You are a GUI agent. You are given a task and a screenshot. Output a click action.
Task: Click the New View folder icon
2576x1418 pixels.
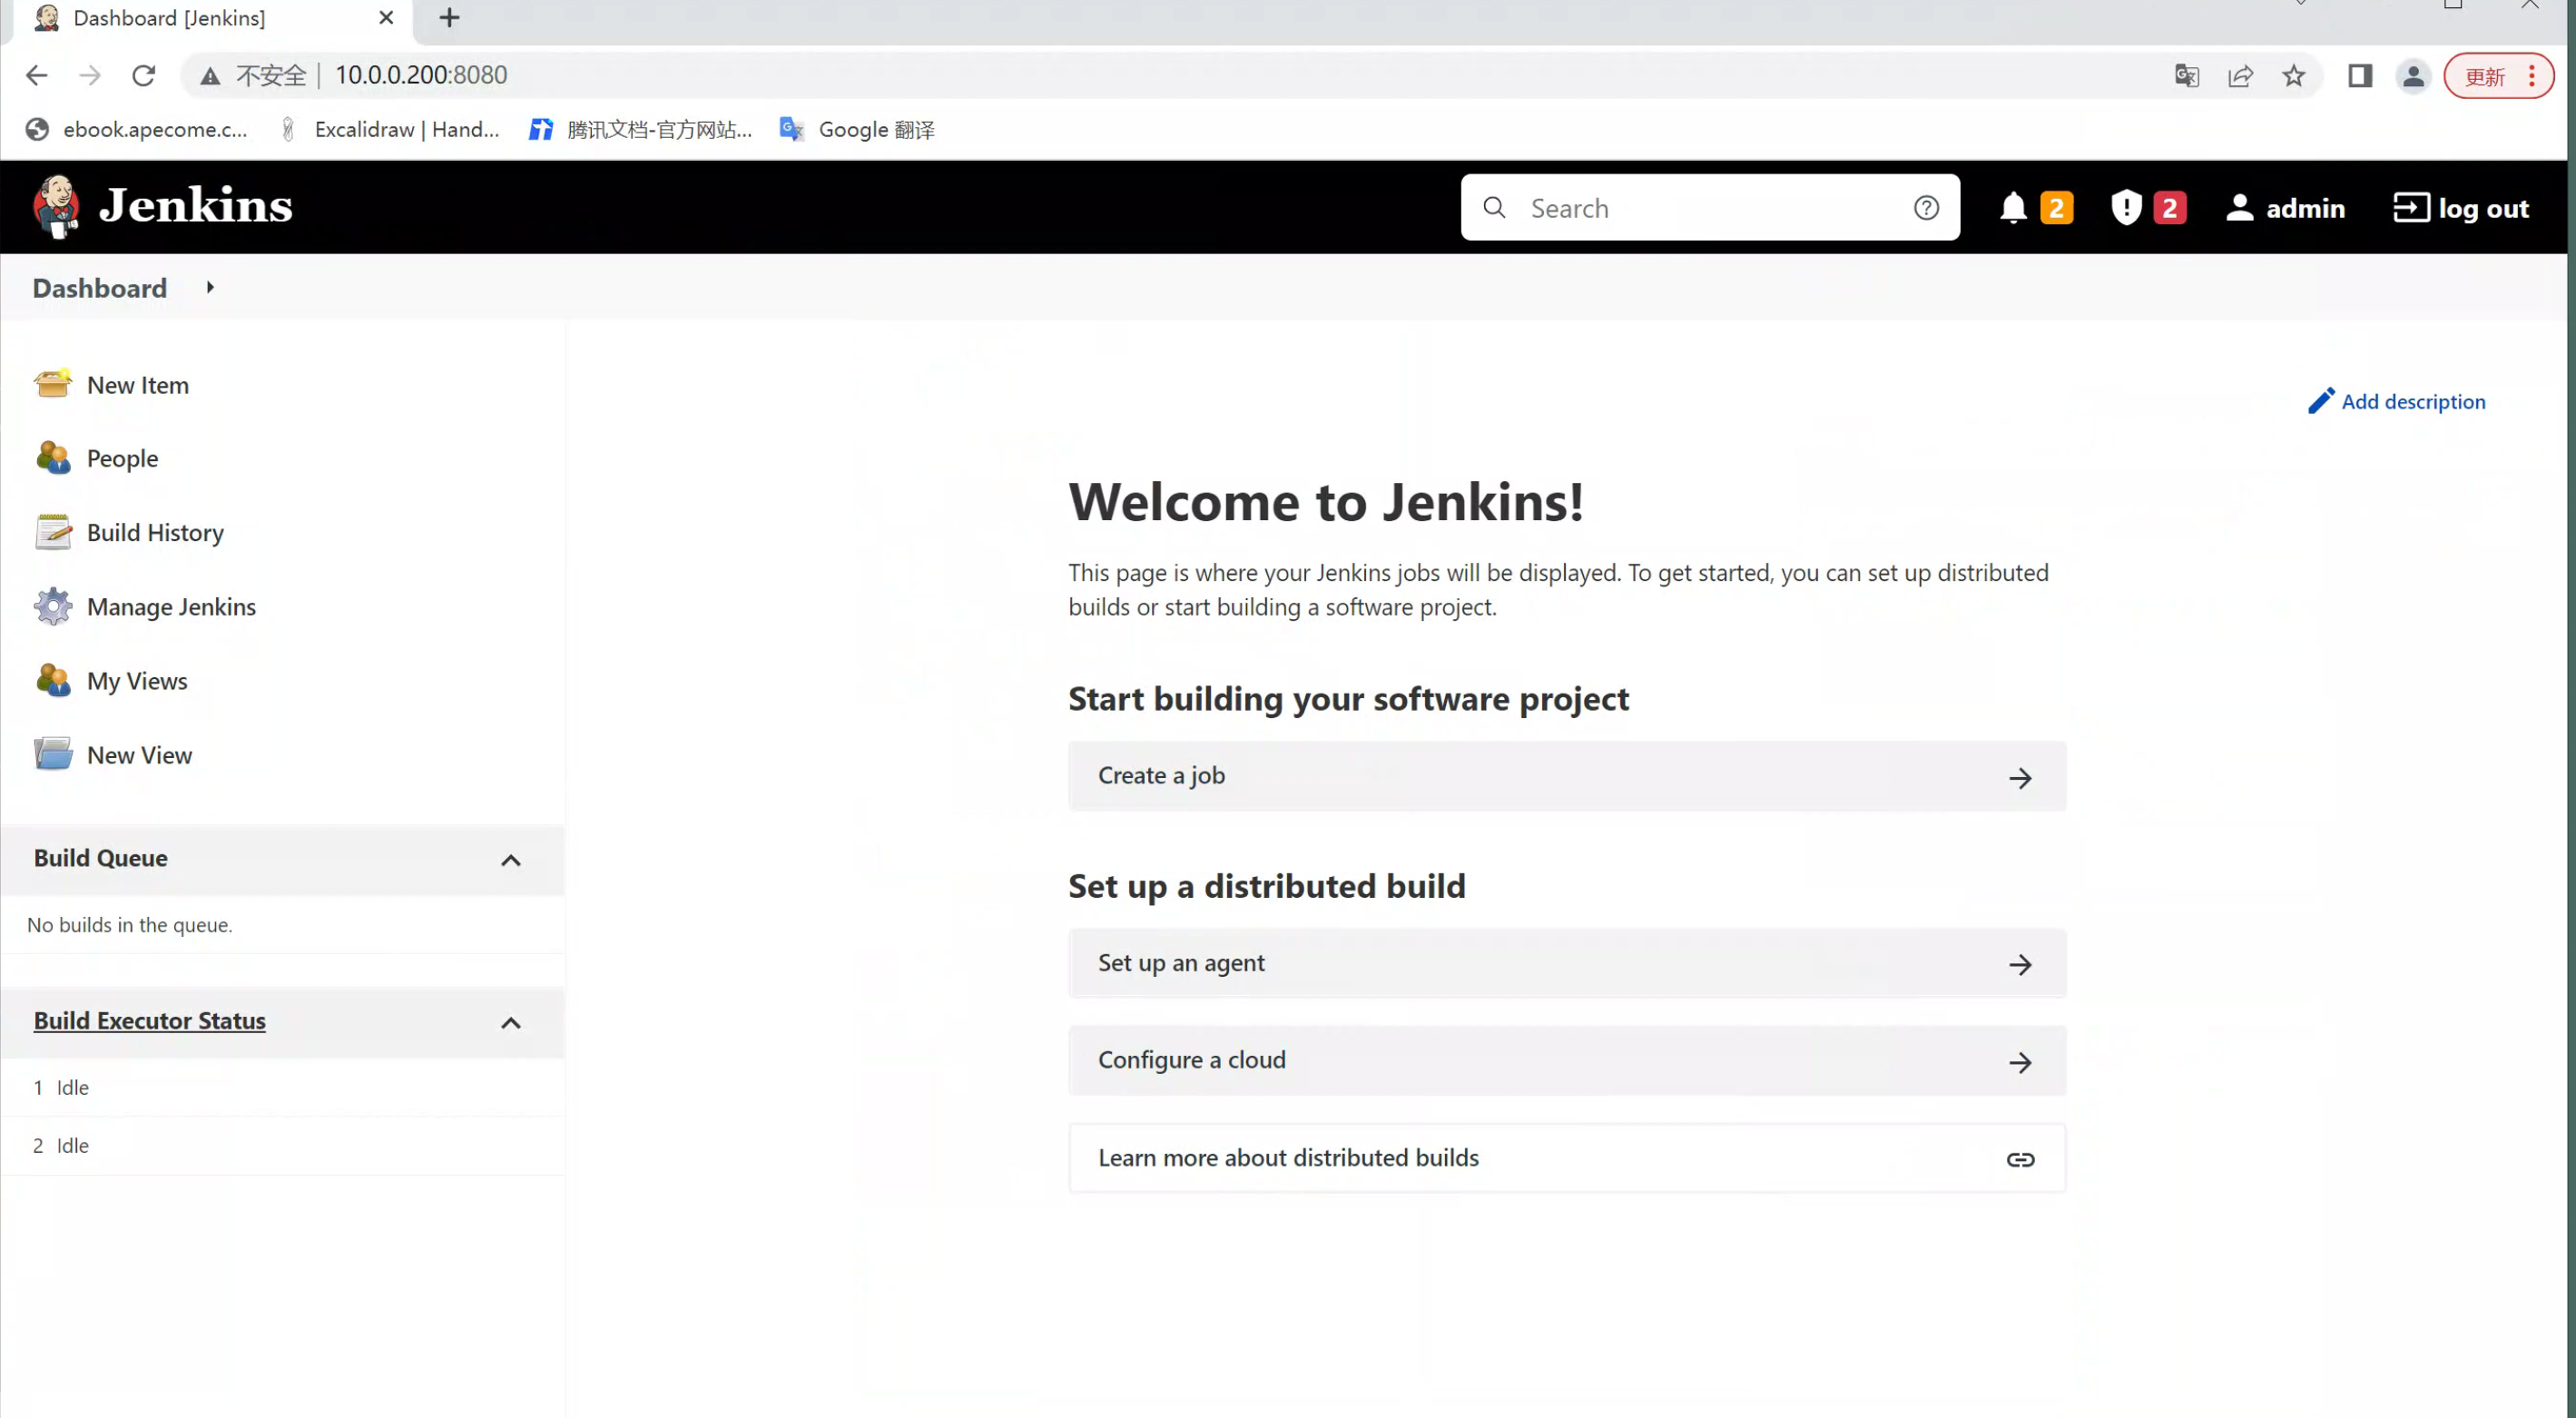point(52,754)
